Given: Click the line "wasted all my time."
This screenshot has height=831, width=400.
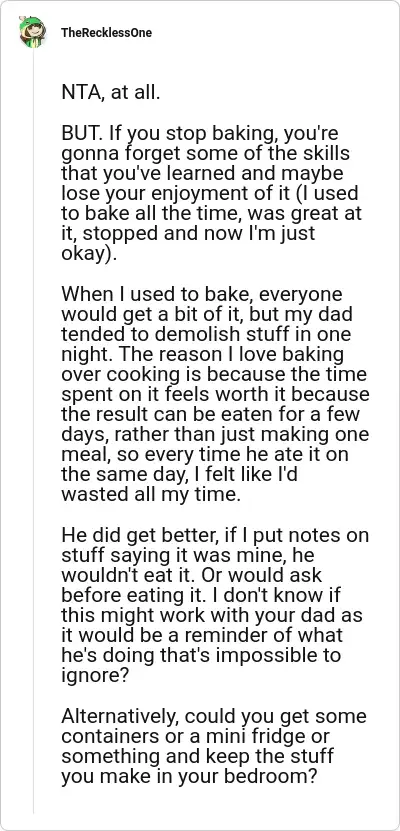Looking at the screenshot, I should tap(151, 493).
